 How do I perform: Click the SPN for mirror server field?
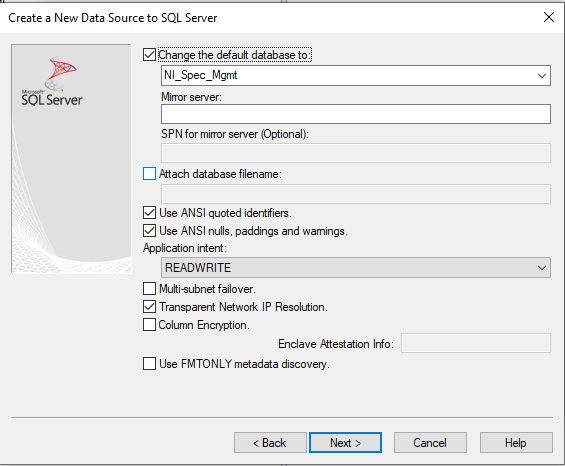click(x=356, y=153)
